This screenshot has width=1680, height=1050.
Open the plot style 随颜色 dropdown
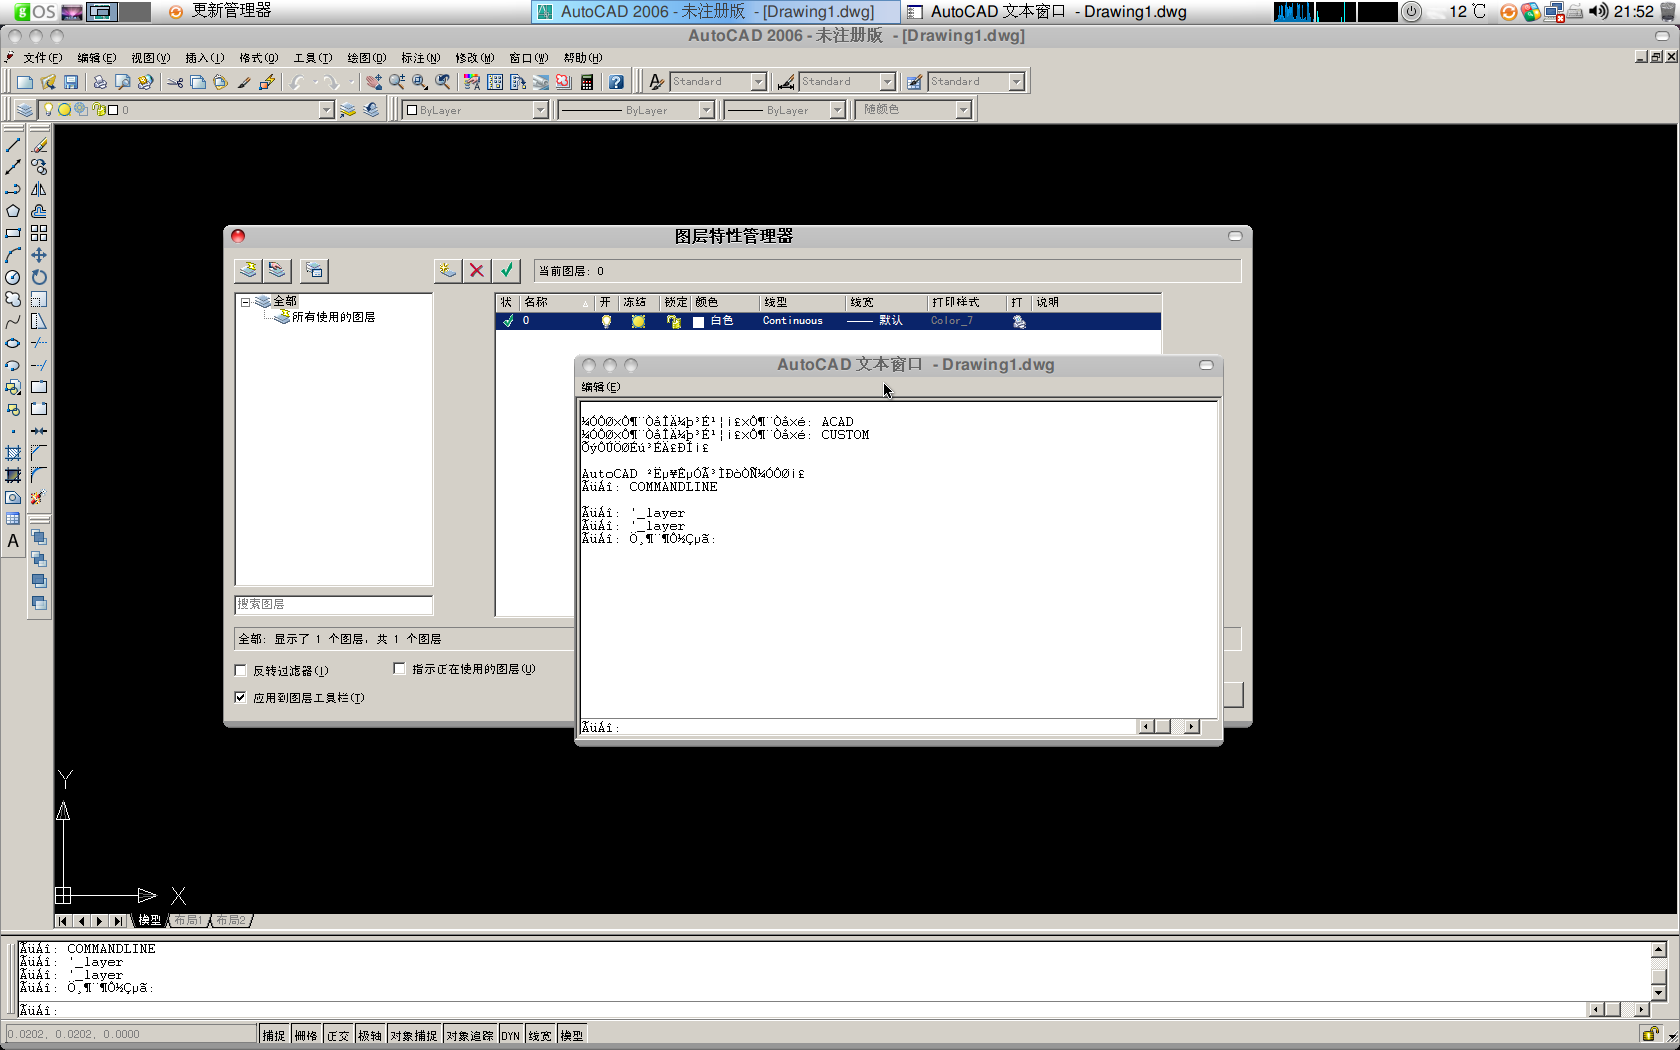963,110
